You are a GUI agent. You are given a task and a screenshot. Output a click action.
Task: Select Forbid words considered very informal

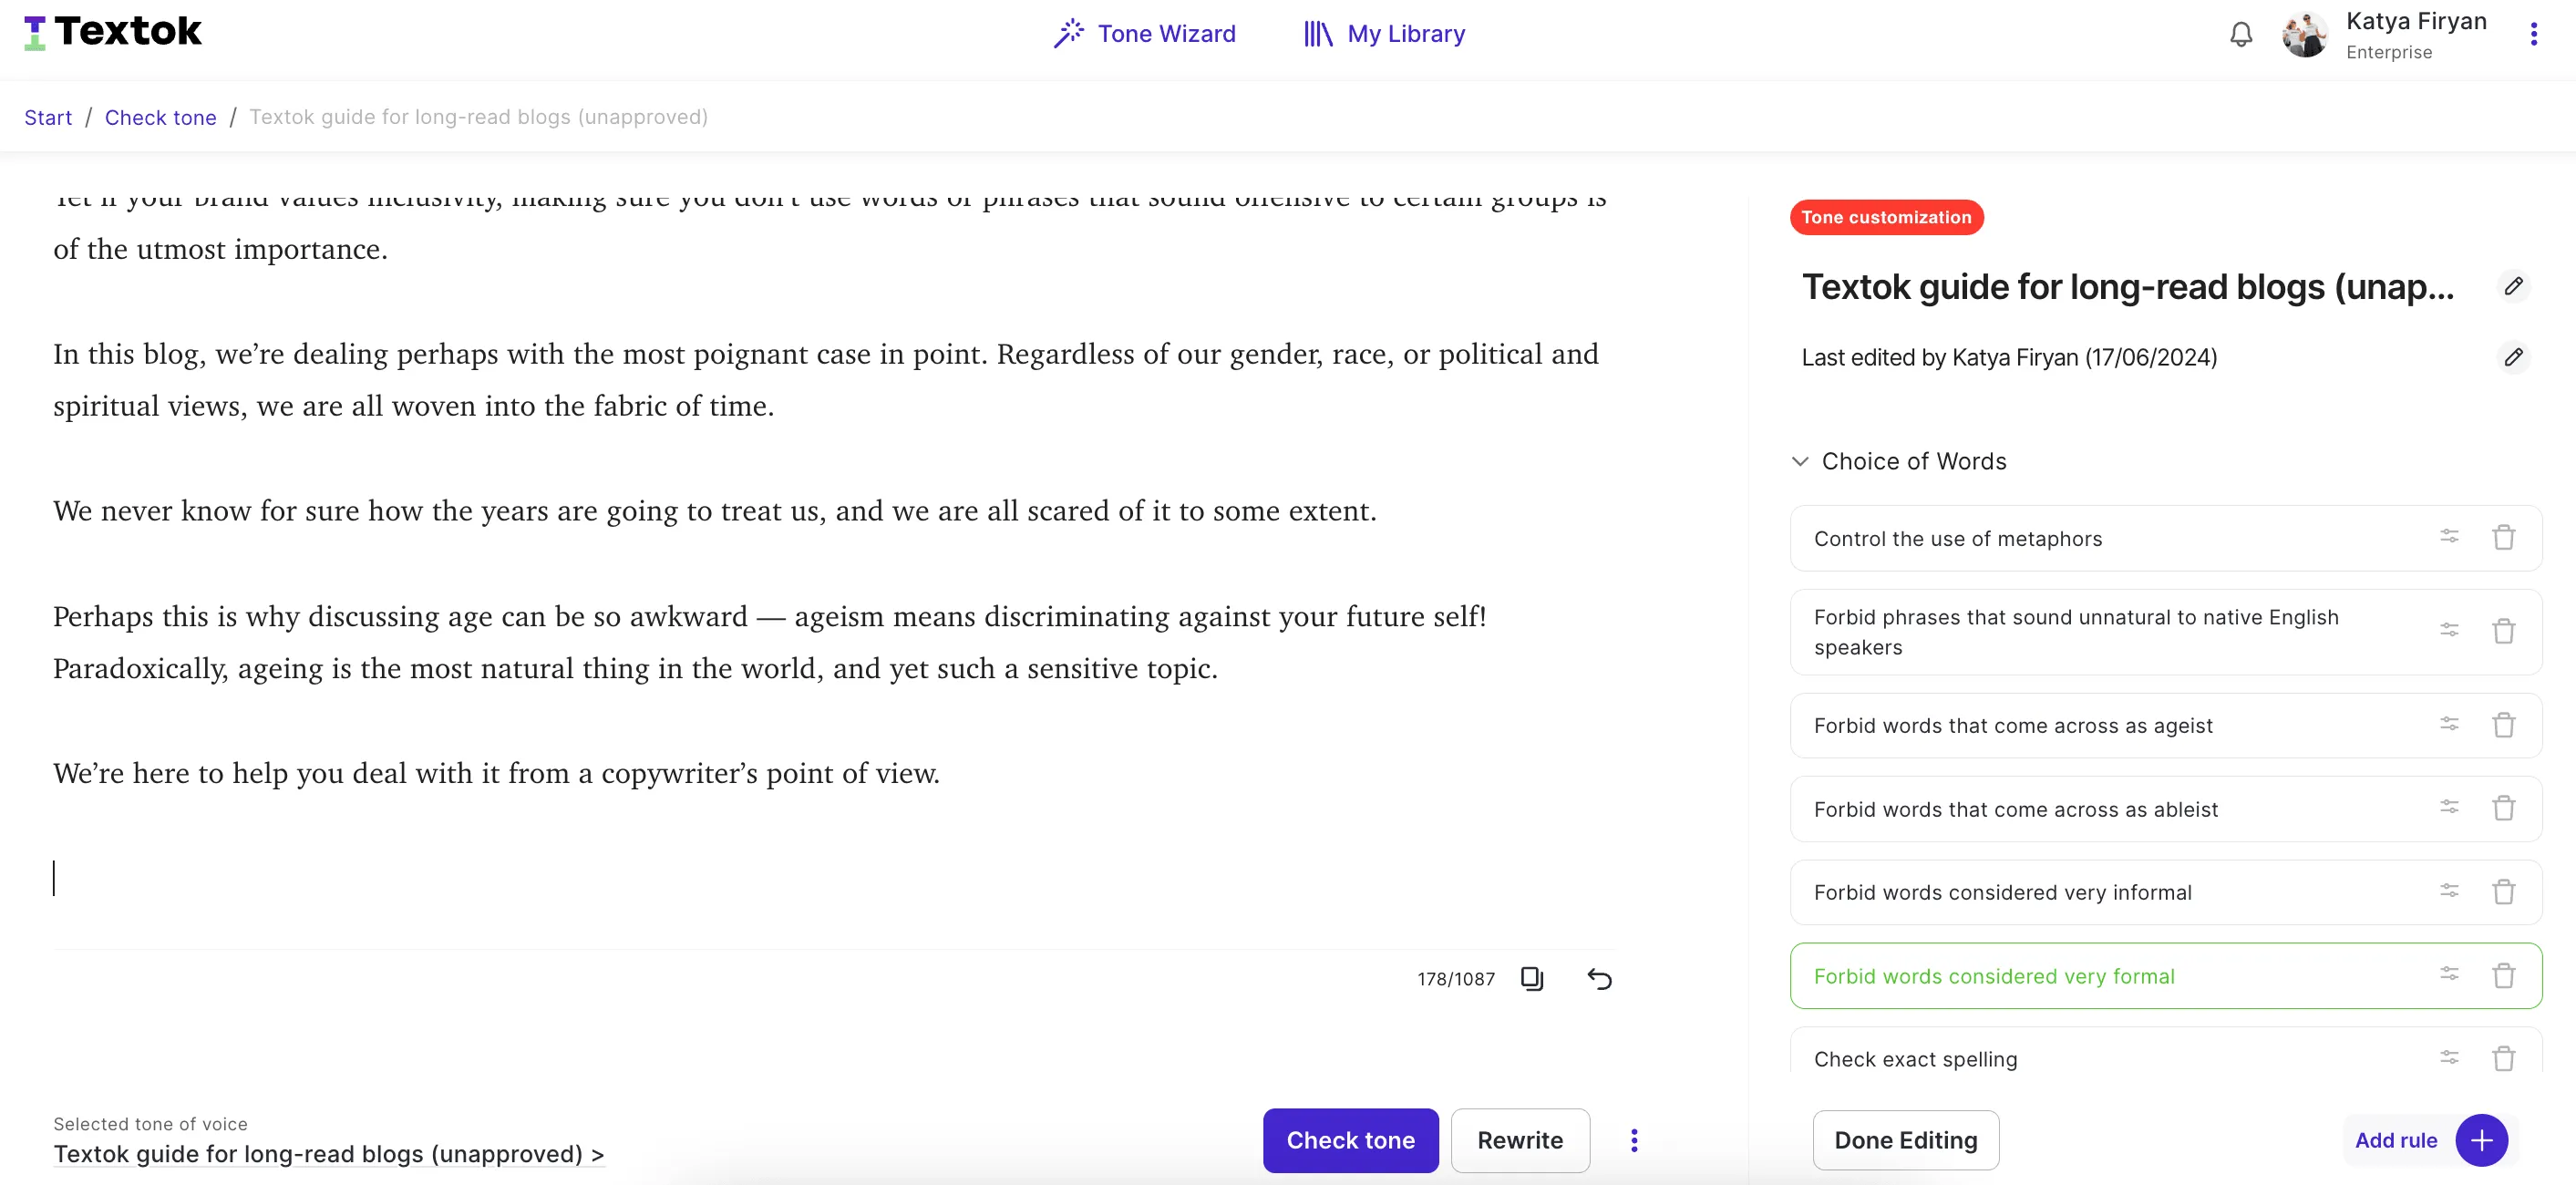pos(2165,892)
